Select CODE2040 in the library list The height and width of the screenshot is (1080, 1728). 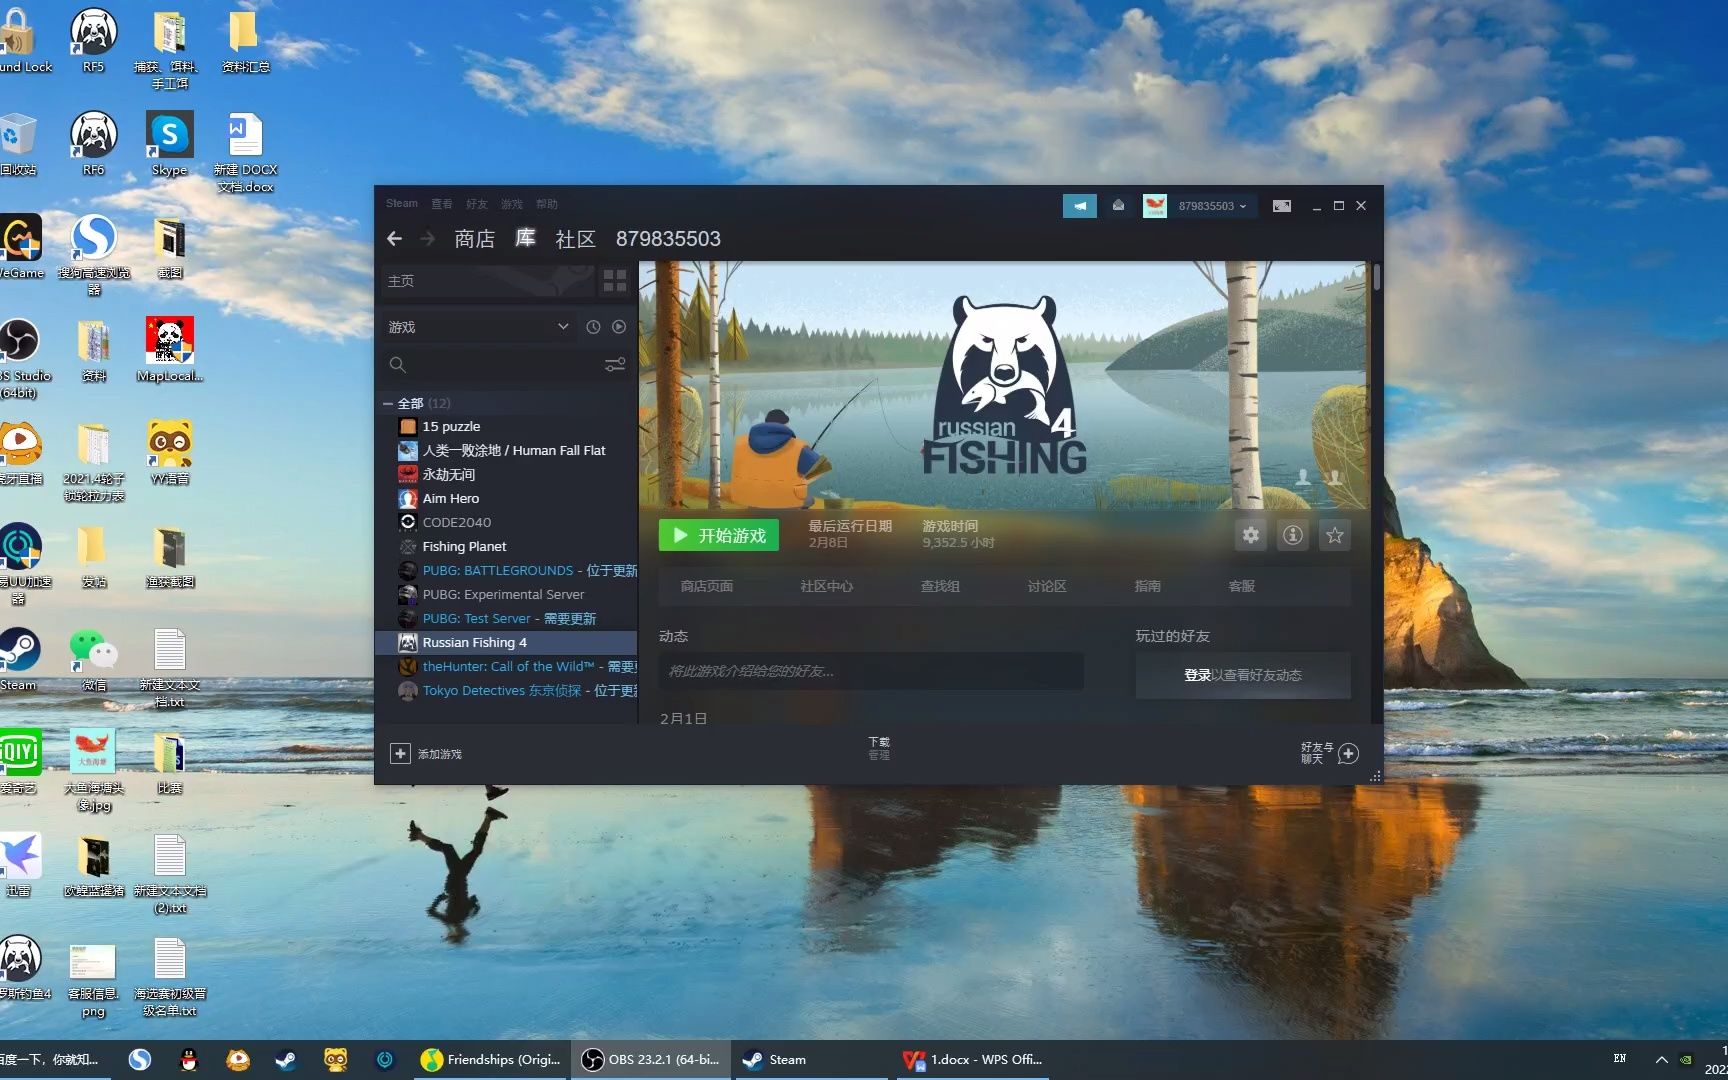[507, 522]
